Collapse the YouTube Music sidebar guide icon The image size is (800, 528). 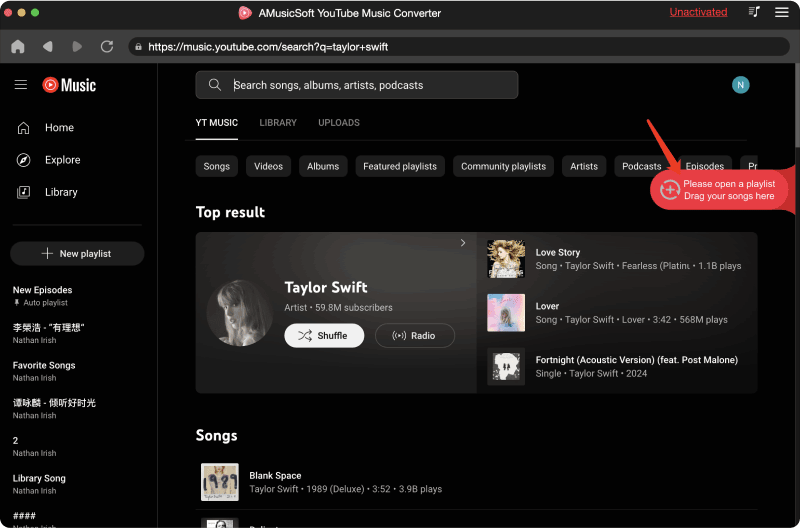coord(21,85)
